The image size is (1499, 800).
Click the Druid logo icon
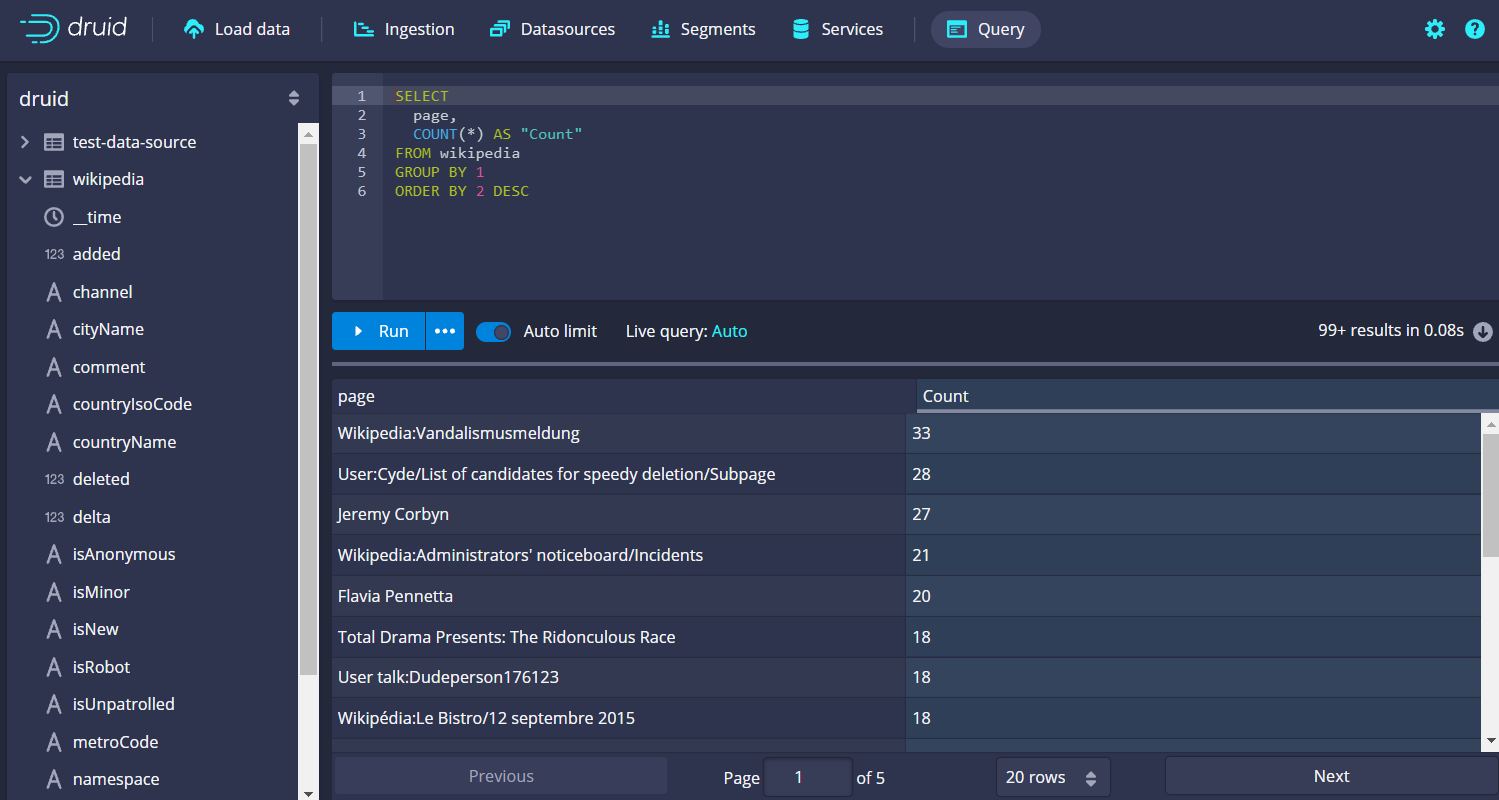pos(40,29)
